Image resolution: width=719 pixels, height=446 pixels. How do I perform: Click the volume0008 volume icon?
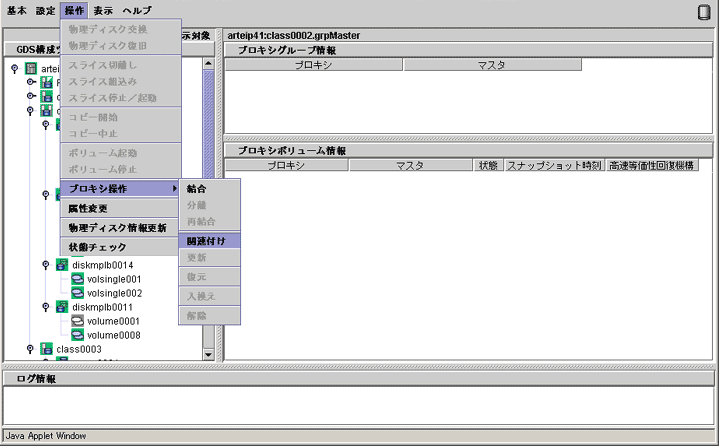[77, 335]
